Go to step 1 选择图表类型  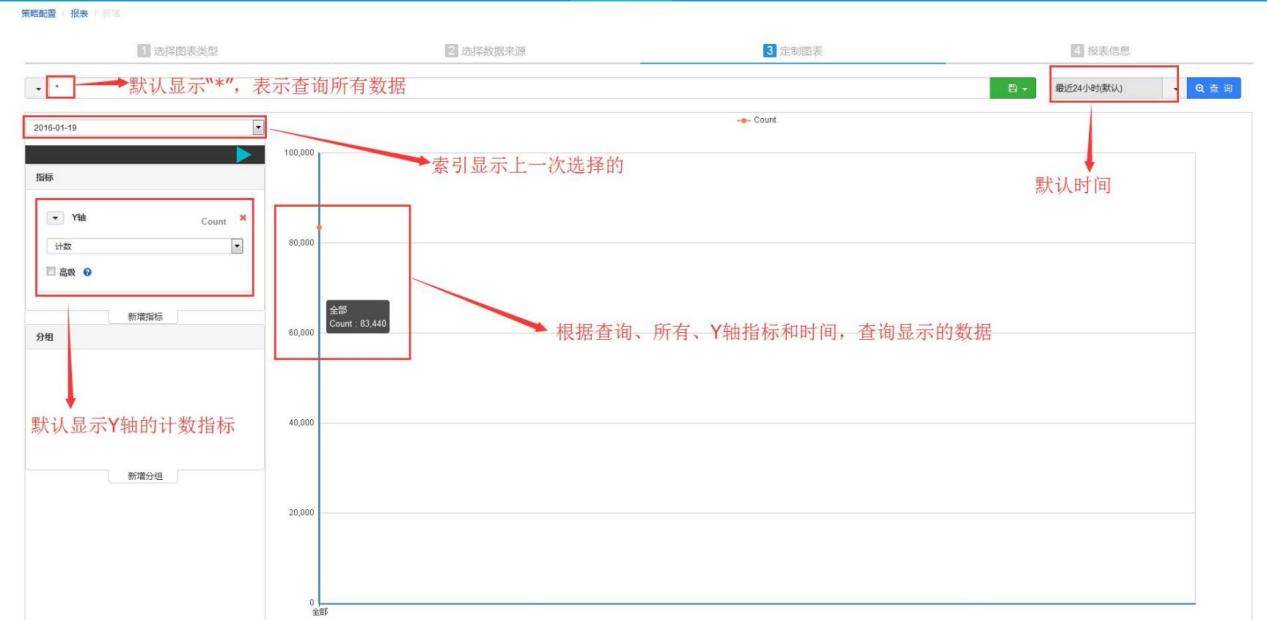(177, 51)
